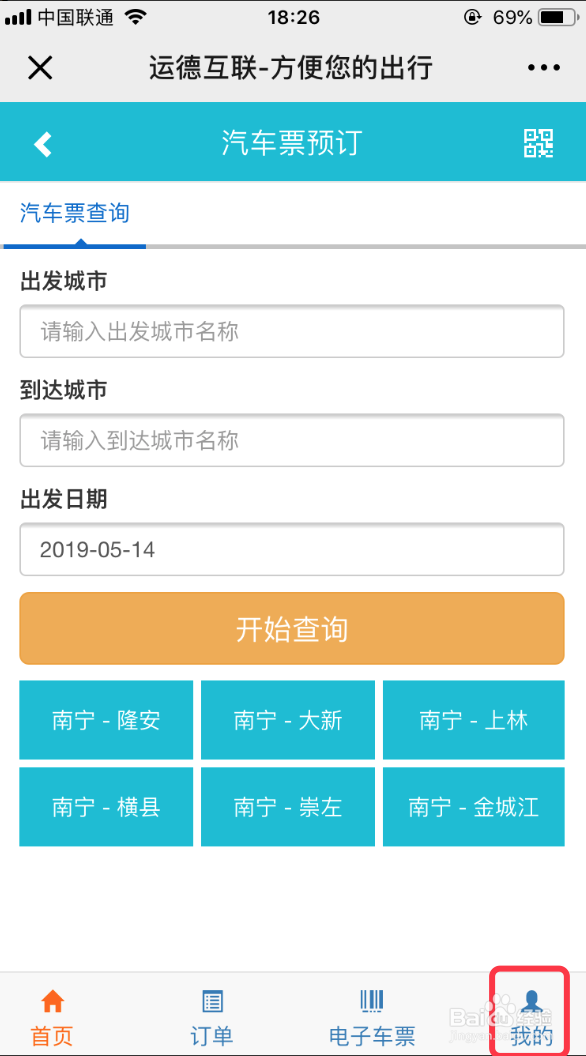
Task: Choose the 南宁 - 崇左 route
Action: click(x=289, y=807)
